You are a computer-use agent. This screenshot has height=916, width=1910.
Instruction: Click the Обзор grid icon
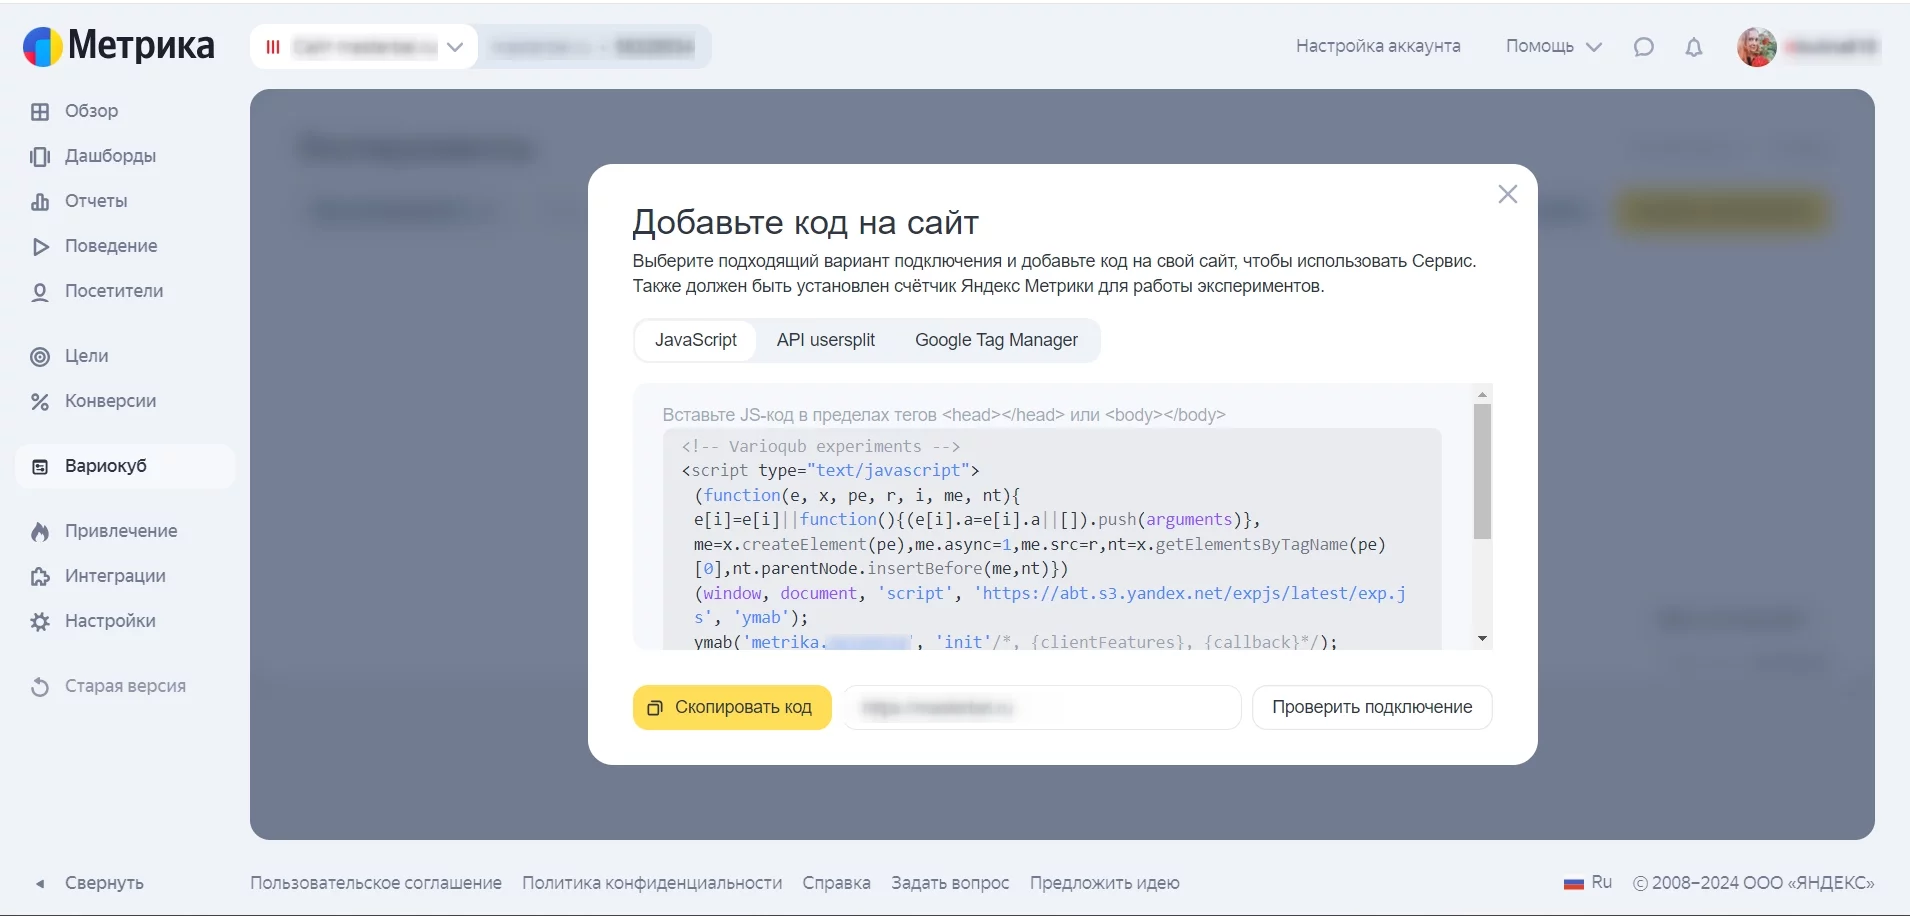pos(40,111)
